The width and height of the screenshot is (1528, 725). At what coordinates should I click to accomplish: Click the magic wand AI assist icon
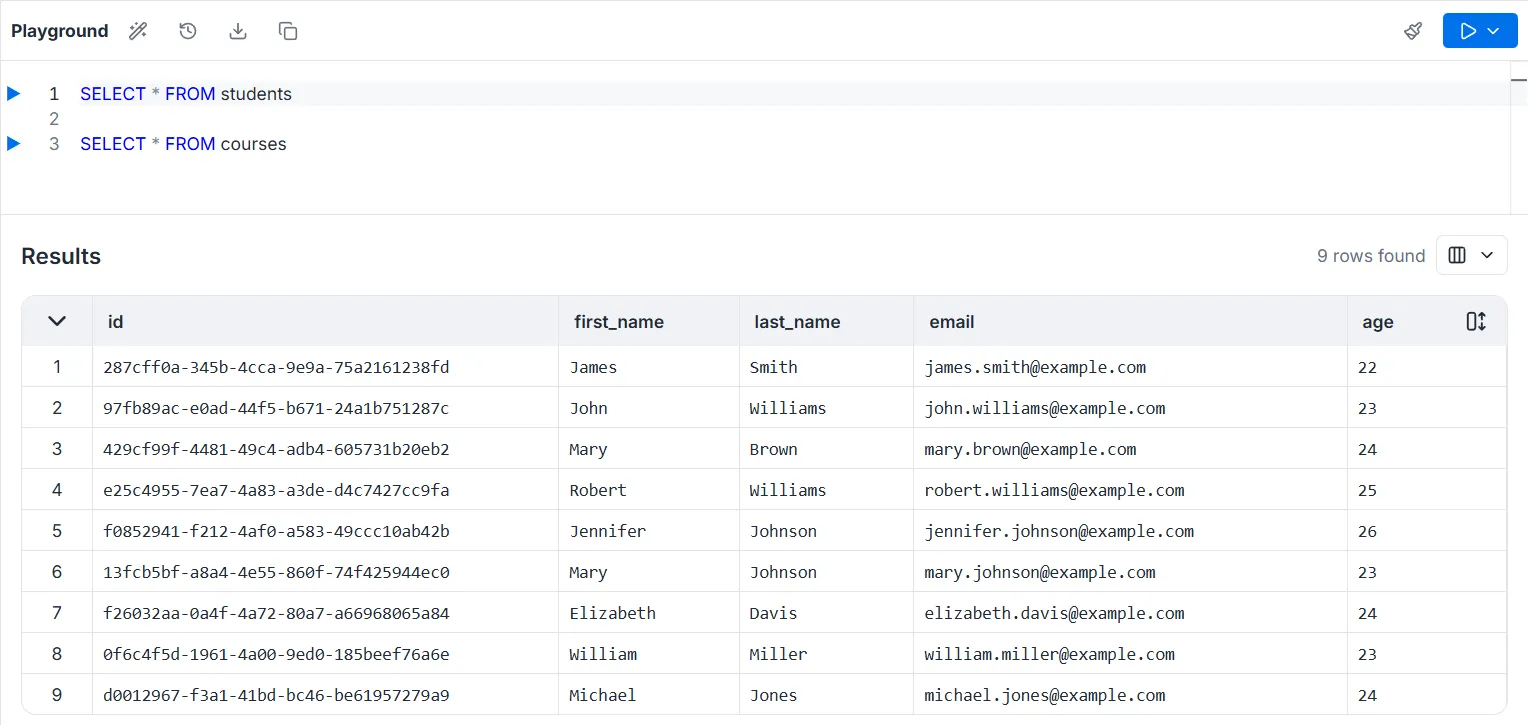point(138,31)
